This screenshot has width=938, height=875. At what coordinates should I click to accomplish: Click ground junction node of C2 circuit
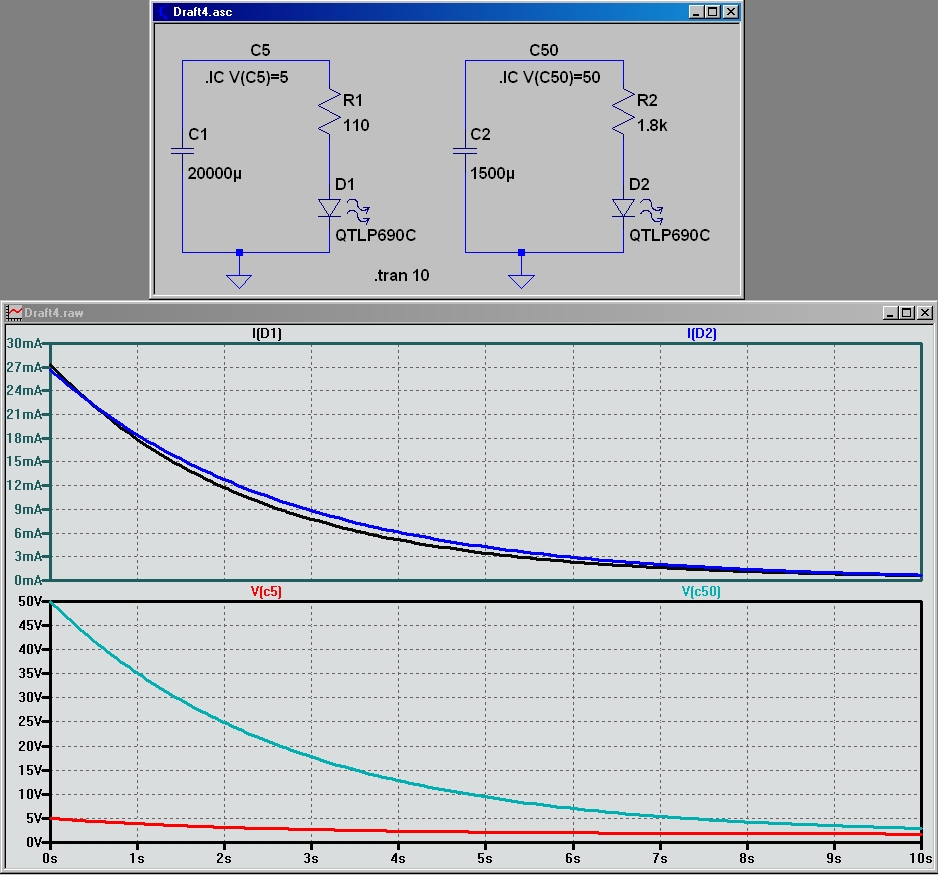point(522,252)
